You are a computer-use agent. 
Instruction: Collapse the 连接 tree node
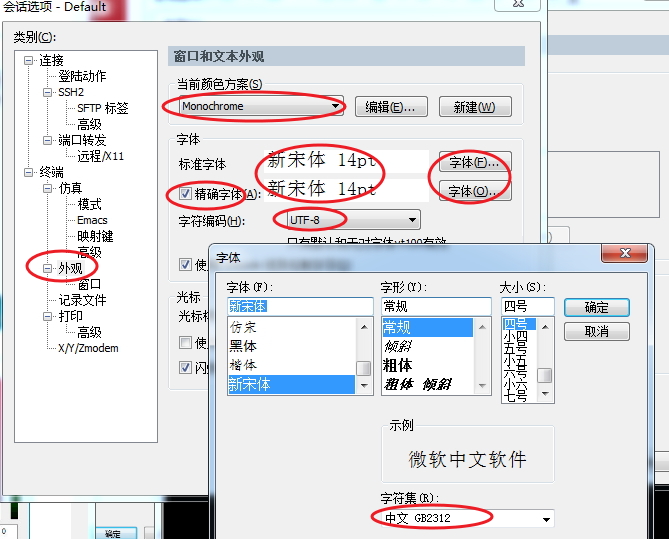pyautogui.click(x=29, y=61)
